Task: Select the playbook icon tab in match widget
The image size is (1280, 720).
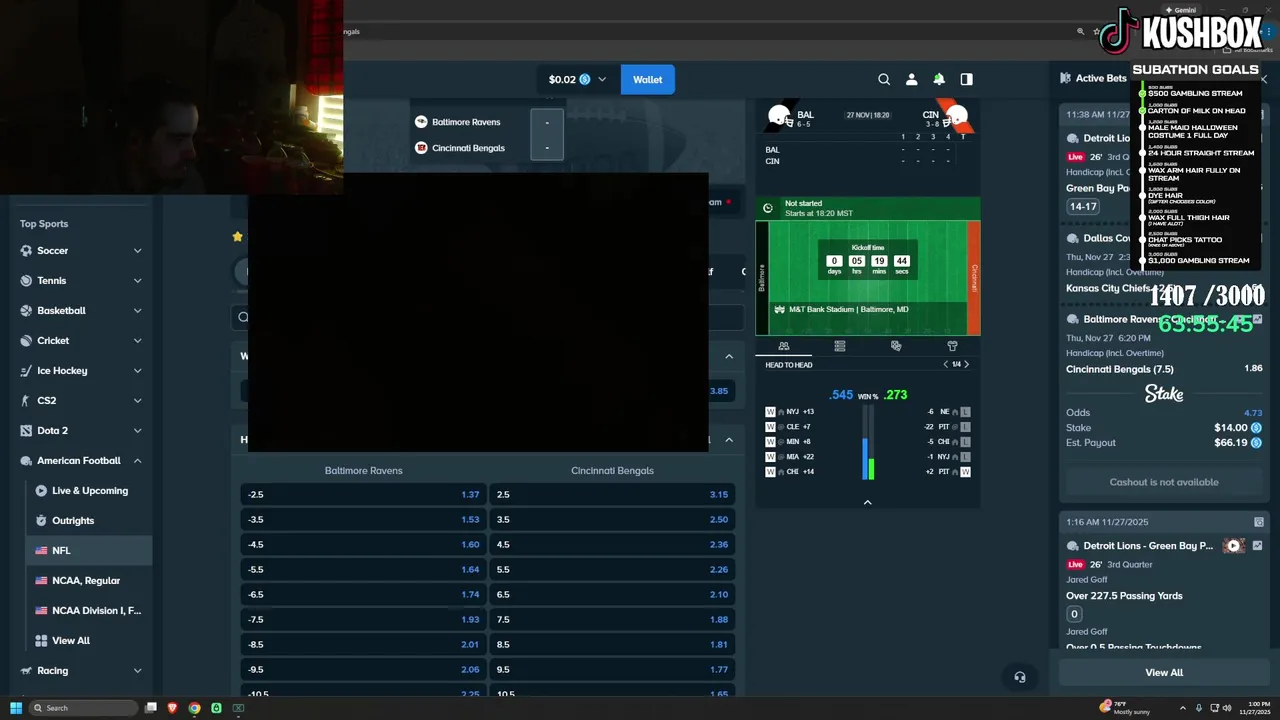Action: [x=896, y=346]
